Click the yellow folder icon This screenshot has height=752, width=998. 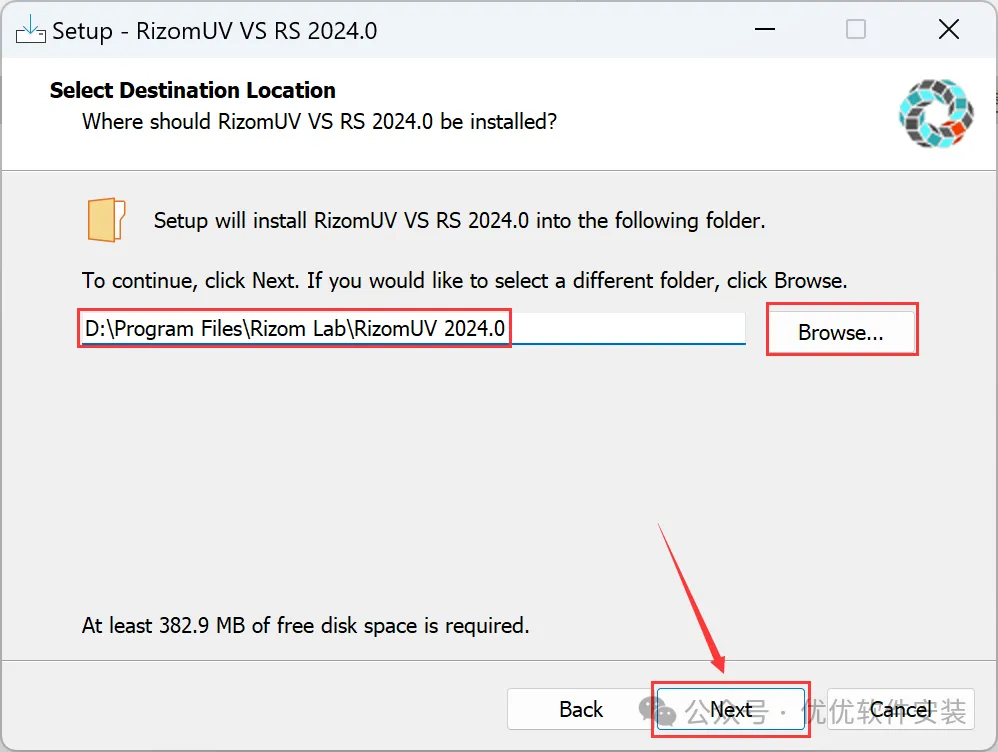click(x=106, y=220)
